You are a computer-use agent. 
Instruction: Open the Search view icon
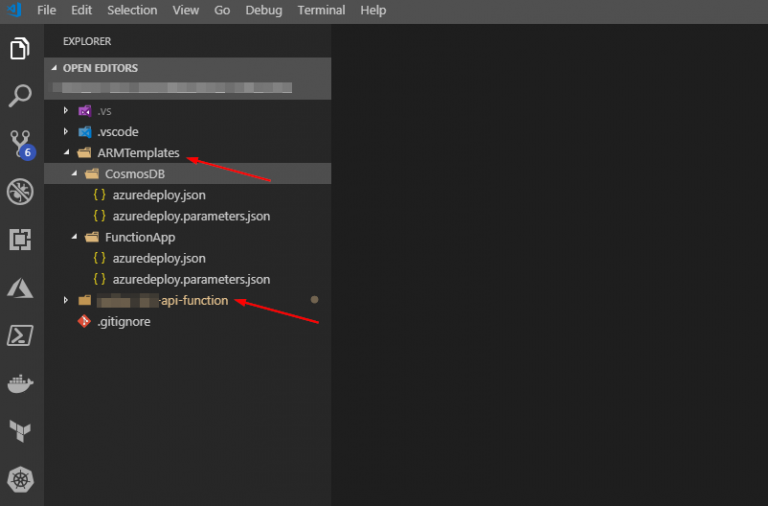[x=20, y=96]
